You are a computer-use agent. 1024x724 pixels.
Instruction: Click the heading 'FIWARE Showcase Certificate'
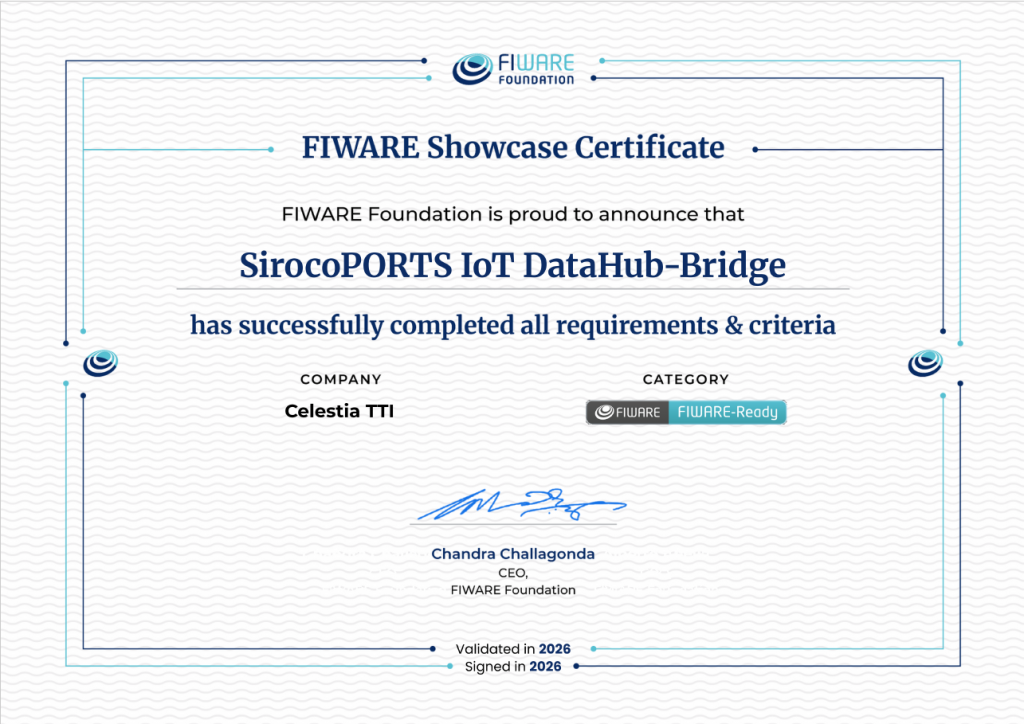(513, 148)
